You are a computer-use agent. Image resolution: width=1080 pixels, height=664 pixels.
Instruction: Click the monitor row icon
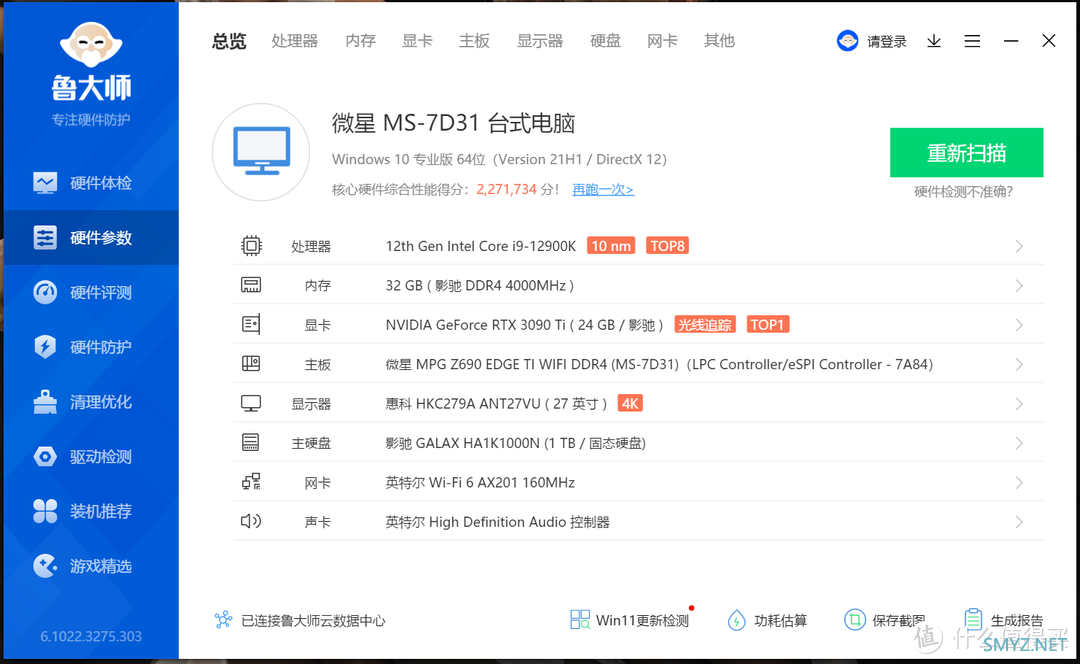(x=251, y=404)
